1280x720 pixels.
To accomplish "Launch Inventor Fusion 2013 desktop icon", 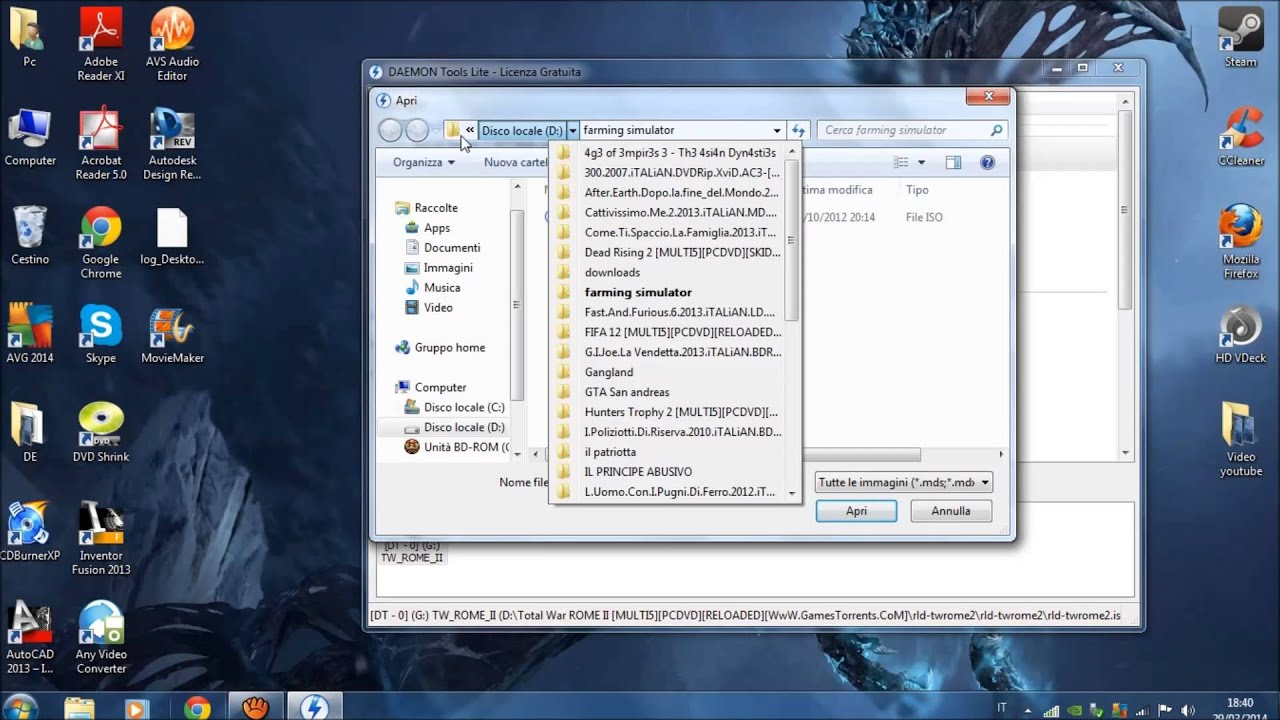I will coord(101,539).
